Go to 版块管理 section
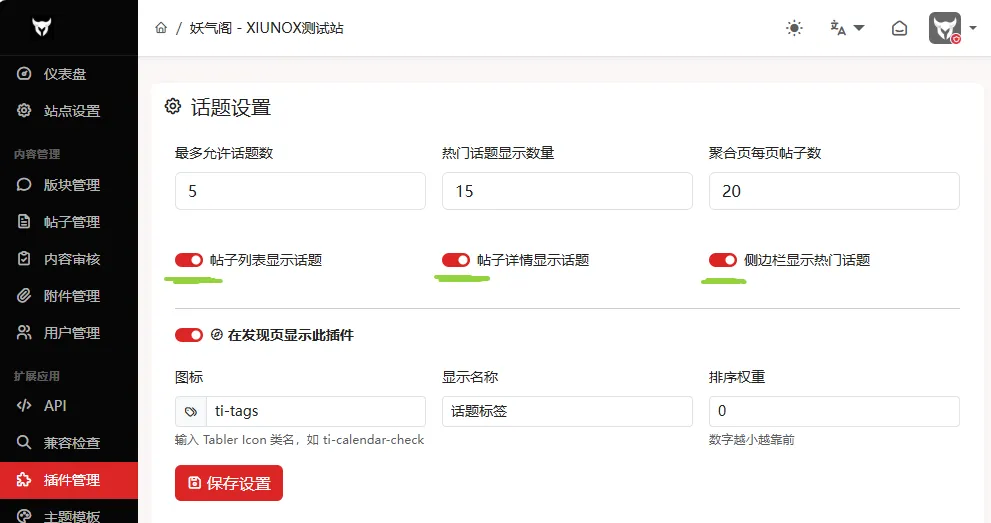The width and height of the screenshot is (991, 523). (x=69, y=185)
